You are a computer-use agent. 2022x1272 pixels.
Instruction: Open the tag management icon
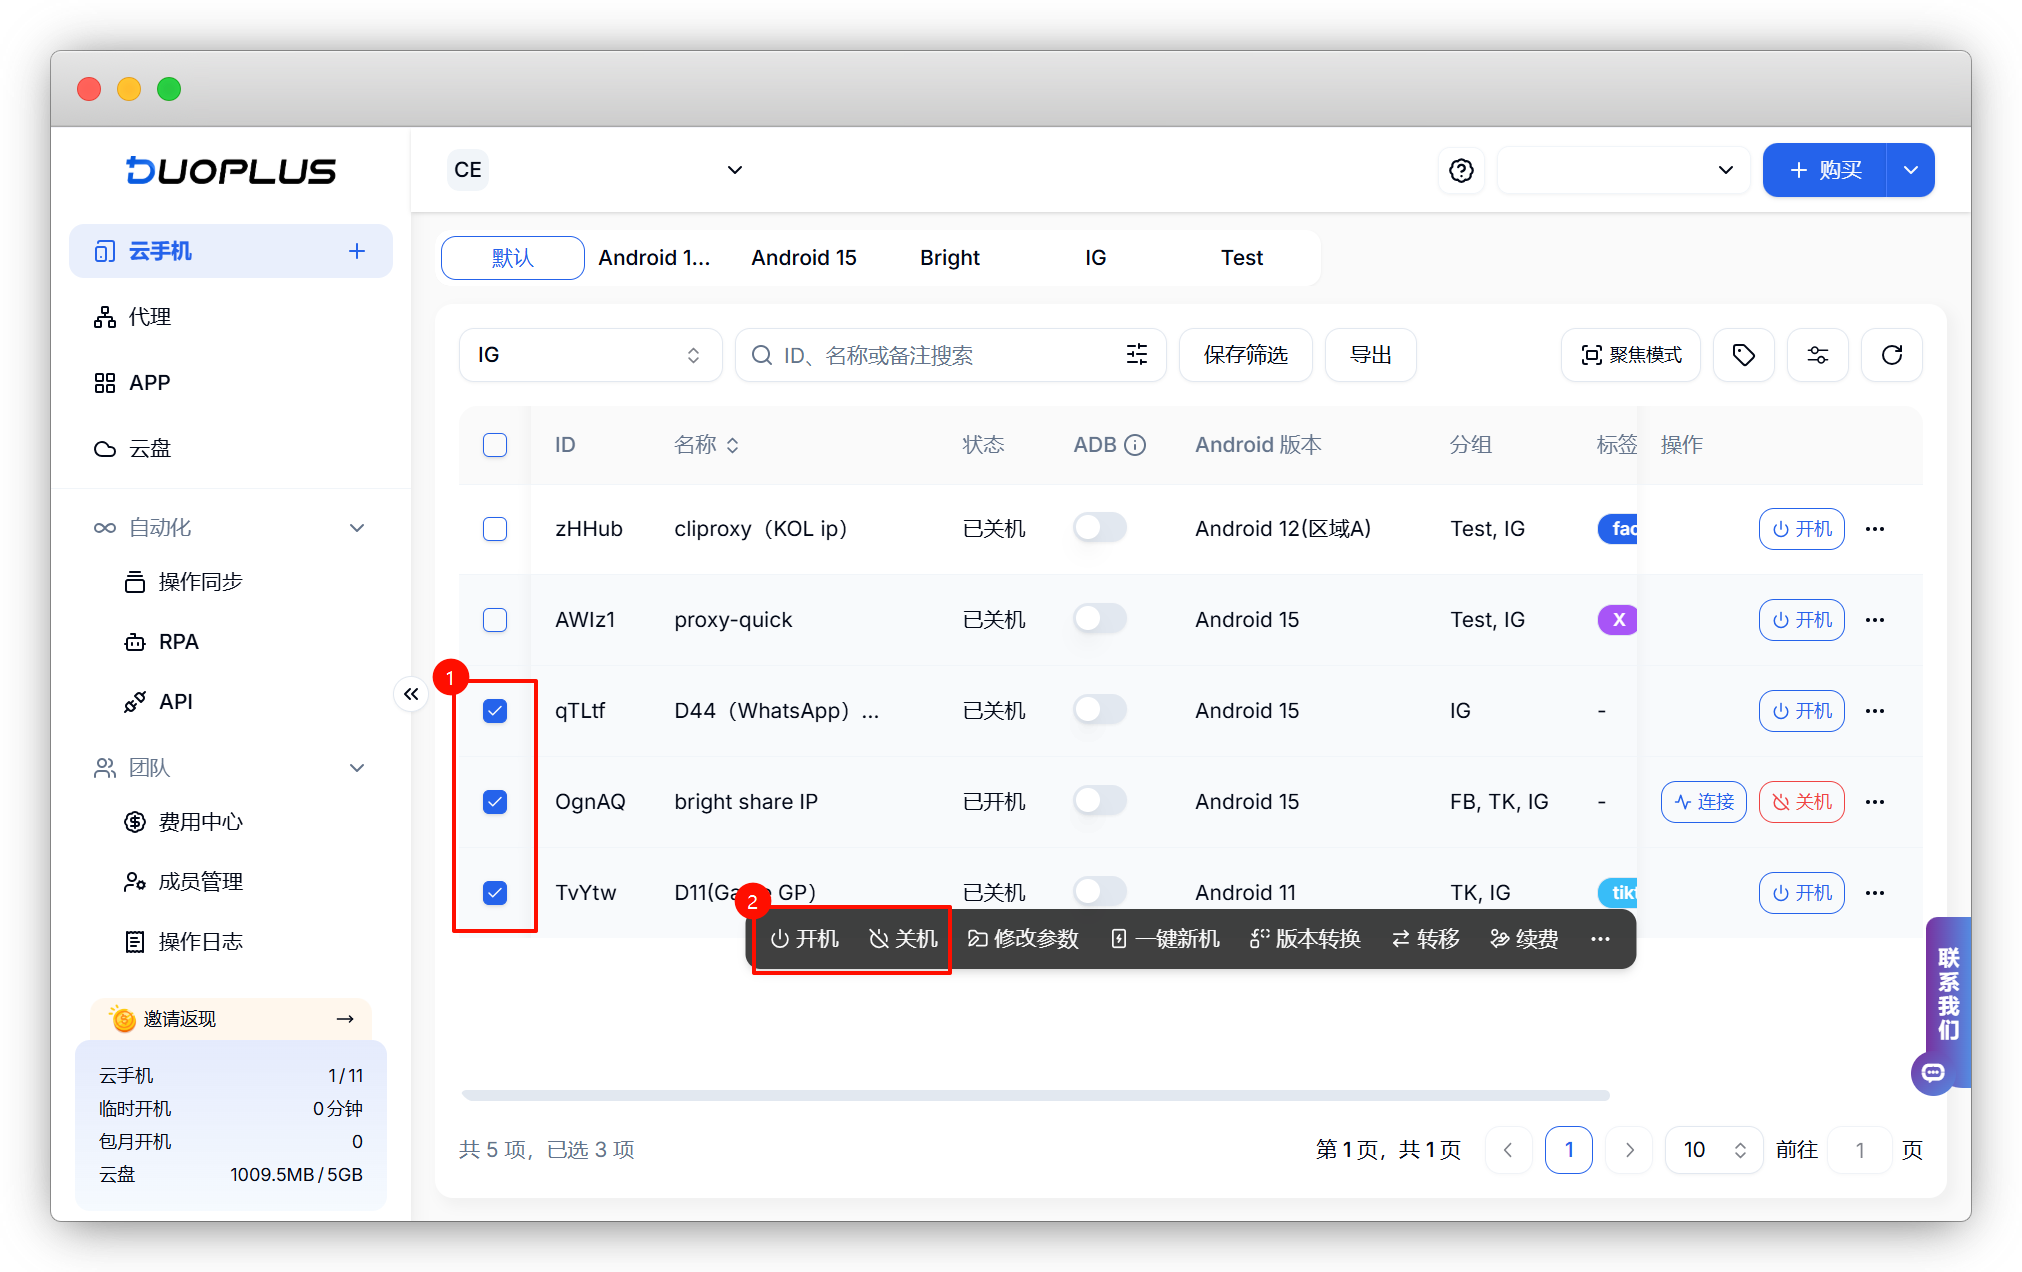1743,355
